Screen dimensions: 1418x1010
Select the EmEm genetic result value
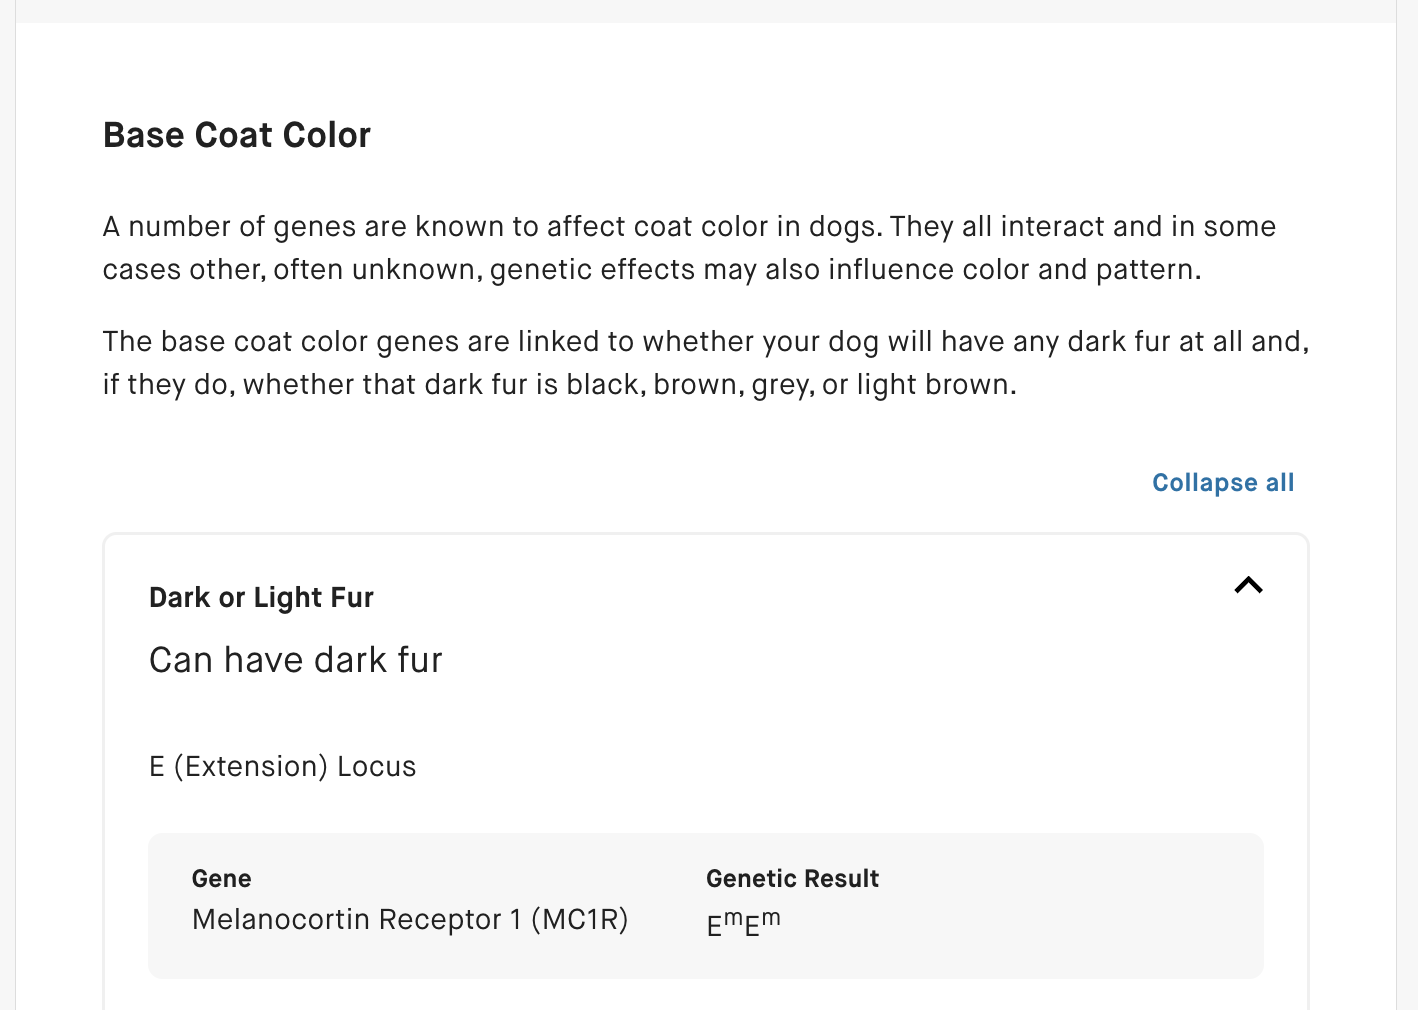pyautogui.click(x=744, y=923)
